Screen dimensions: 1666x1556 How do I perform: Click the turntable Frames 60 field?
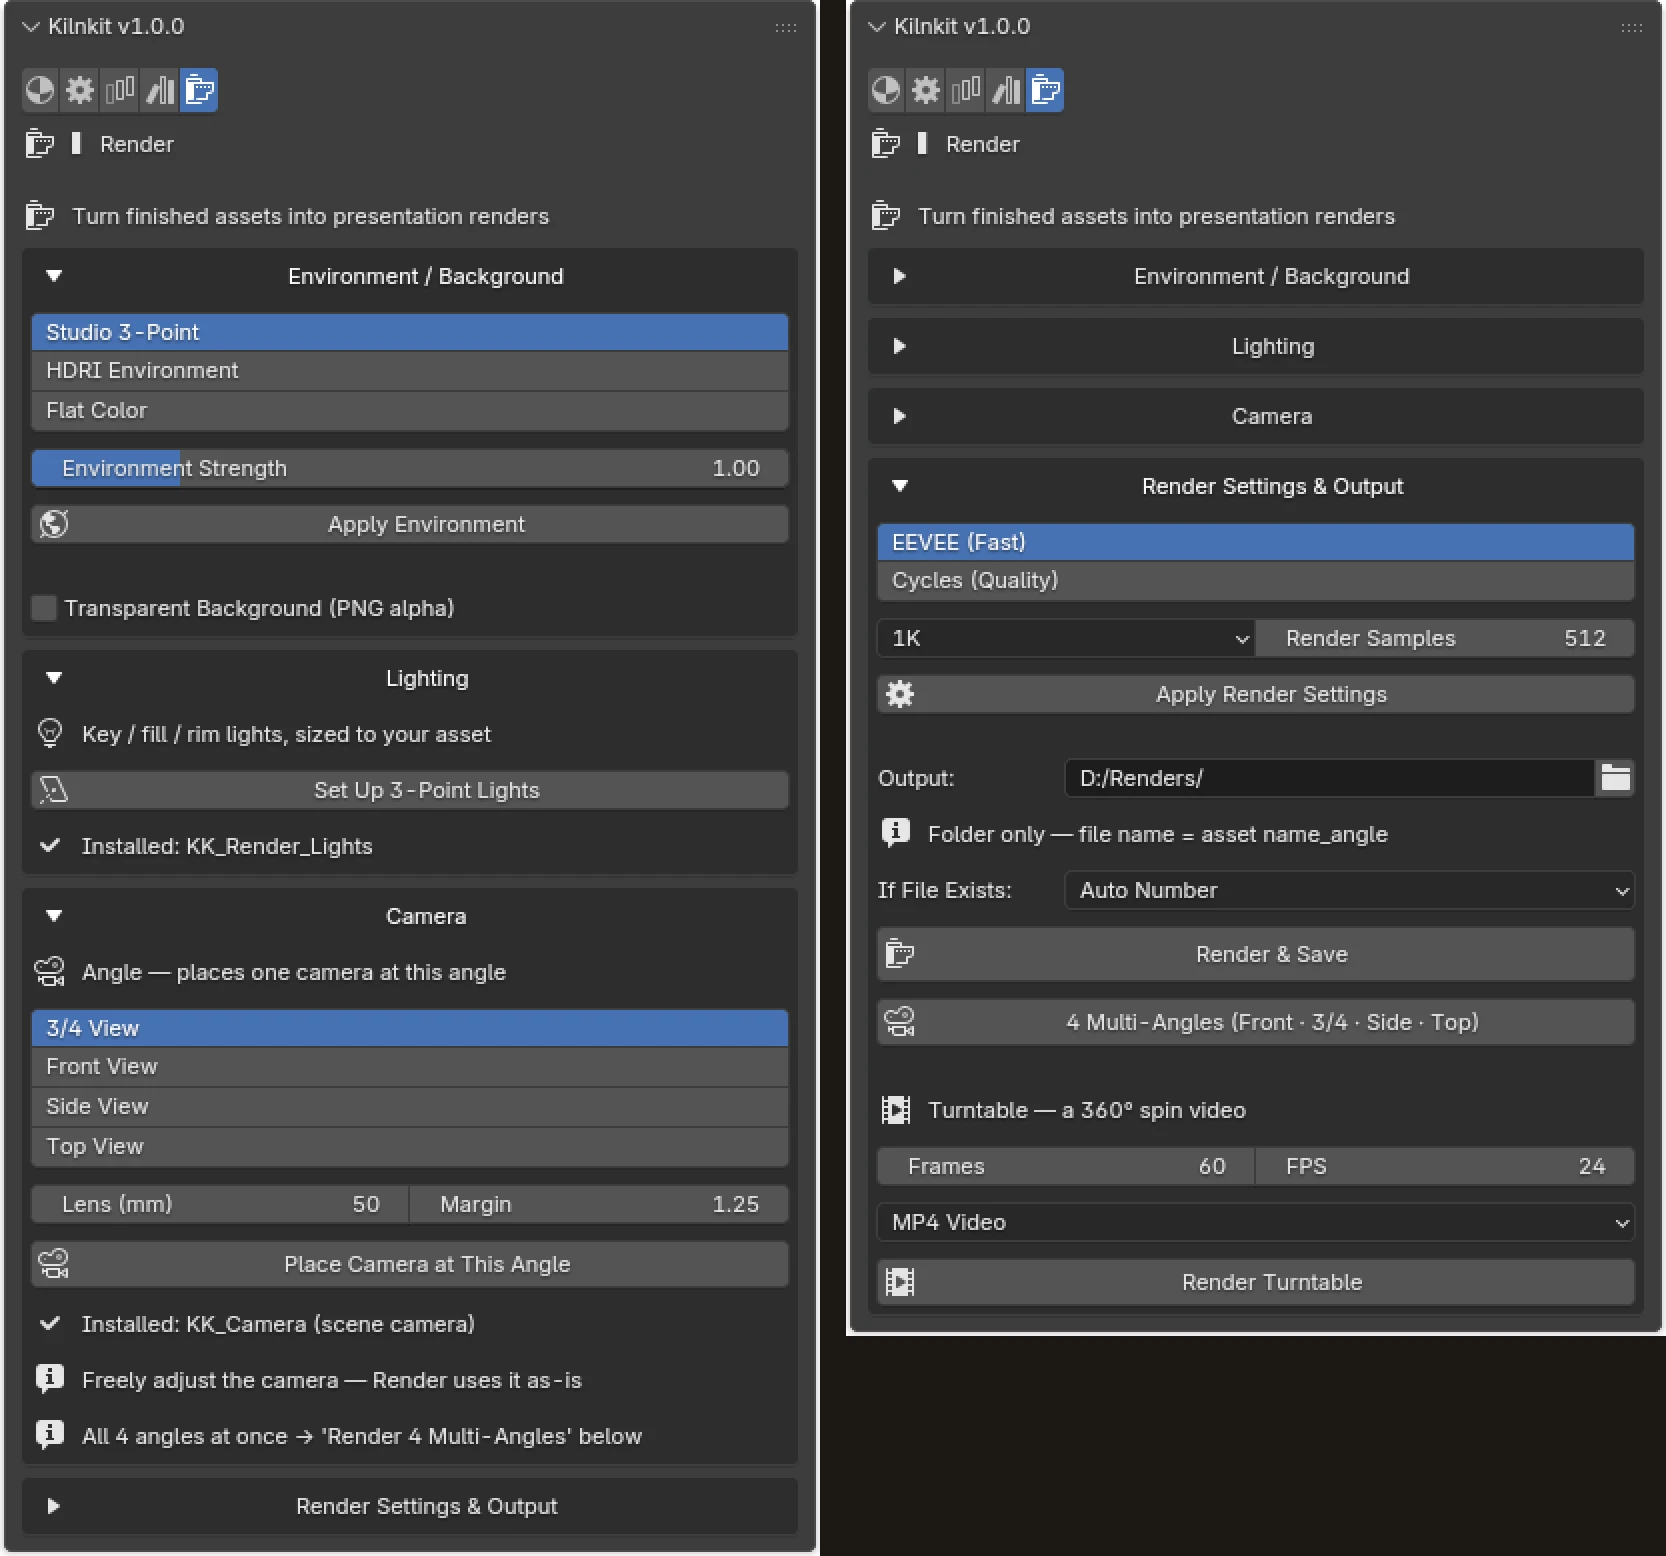1066,1166
